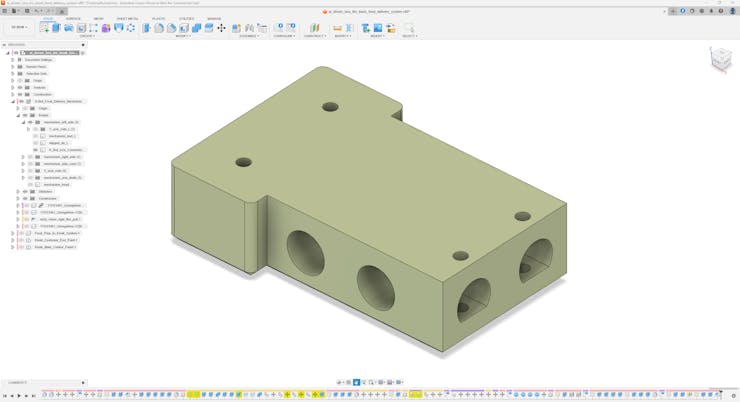Select the Shell tool
This screenshot has height=402, width=740.
184,28
